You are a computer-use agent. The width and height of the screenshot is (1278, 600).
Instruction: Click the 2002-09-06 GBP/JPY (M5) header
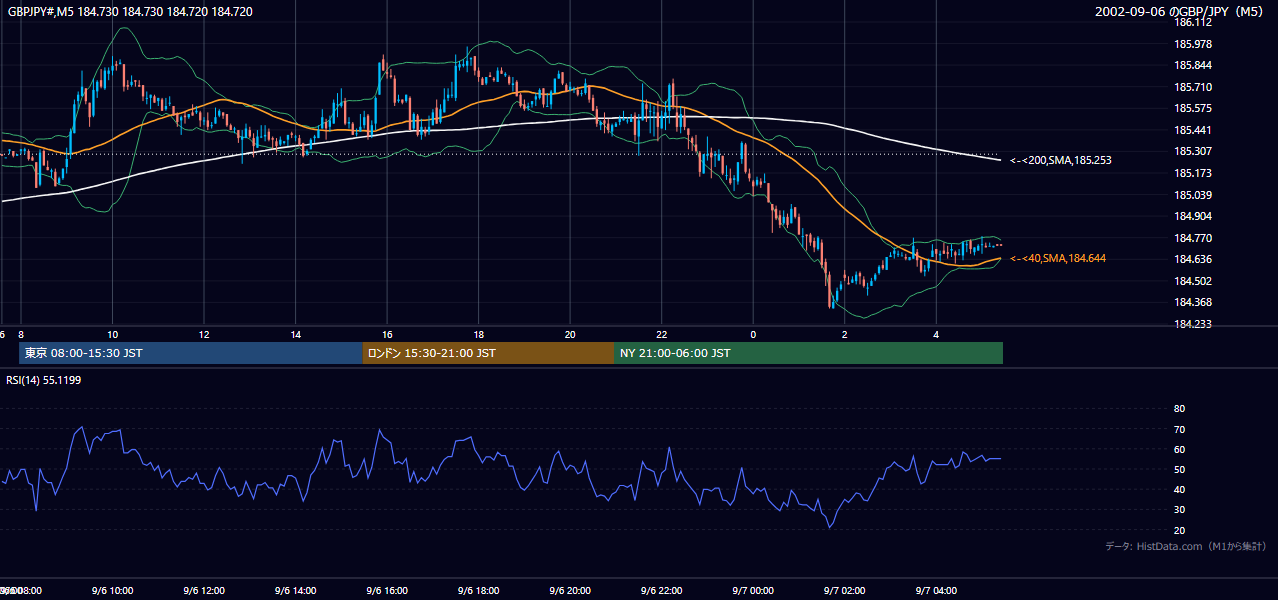tap(1180, 12)
